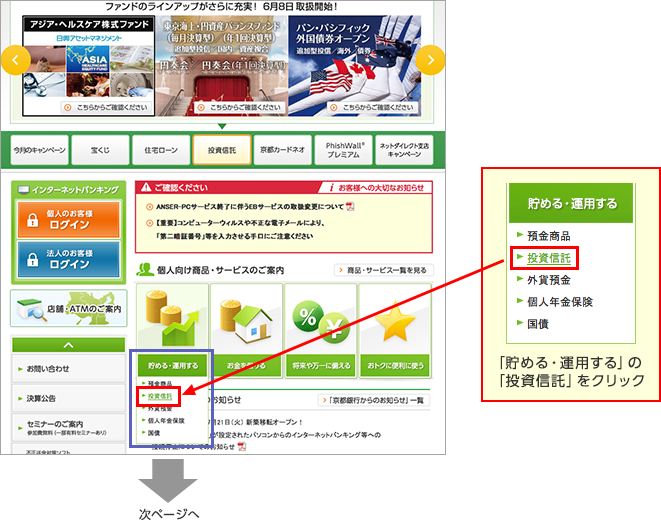Click PDF icon beside ANSER-PC notice
Image resolution: width=661 pixels, height=520 pixels.
click(350, 206)
